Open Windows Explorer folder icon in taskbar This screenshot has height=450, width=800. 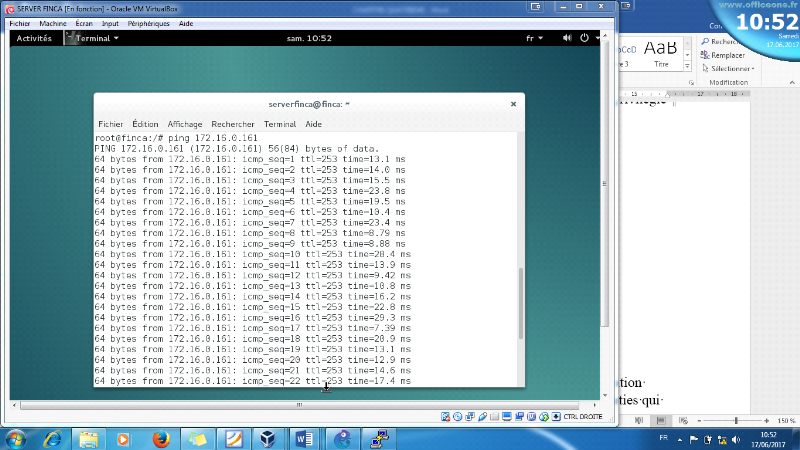(x=89, y=438)
